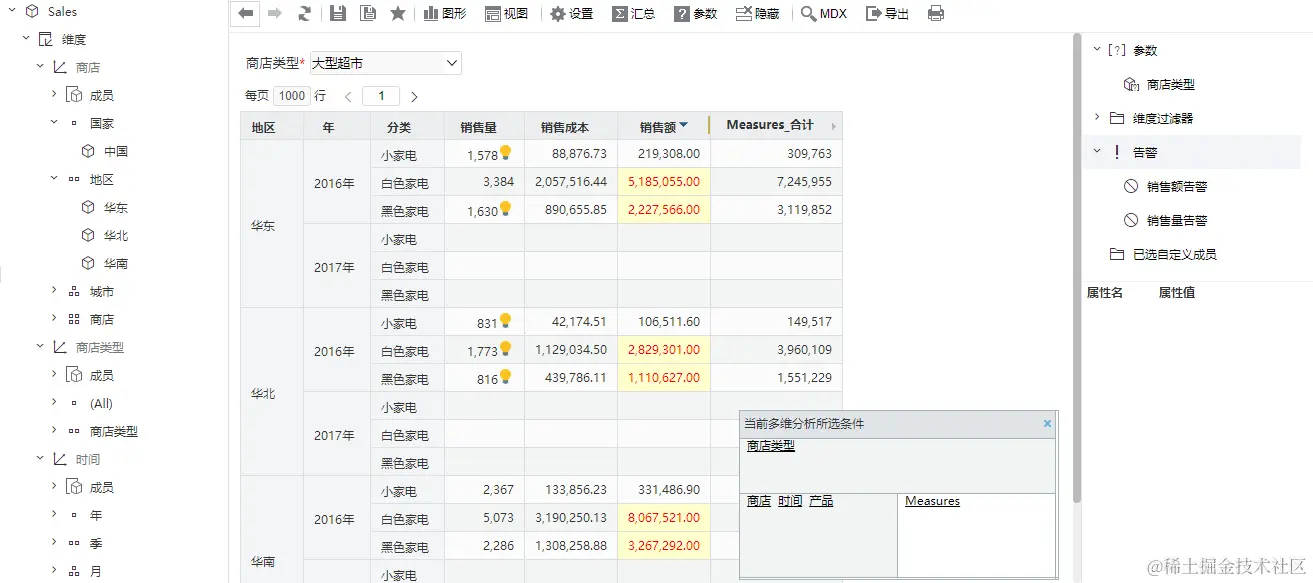Click the 导出 export icon
Viewport: 1313px width, 583px height.
coord(886,13)
